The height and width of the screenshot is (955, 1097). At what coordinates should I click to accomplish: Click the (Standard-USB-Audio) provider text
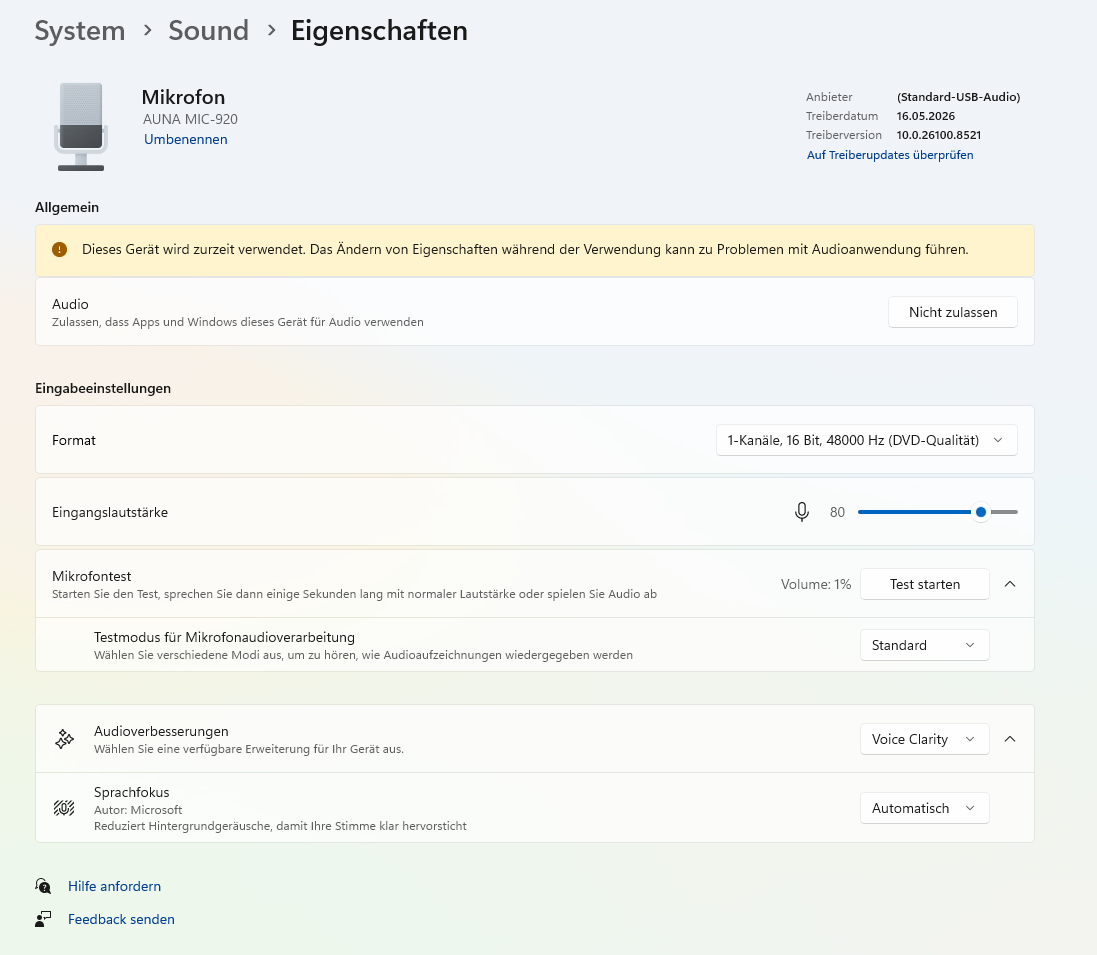tap(958, 97)
